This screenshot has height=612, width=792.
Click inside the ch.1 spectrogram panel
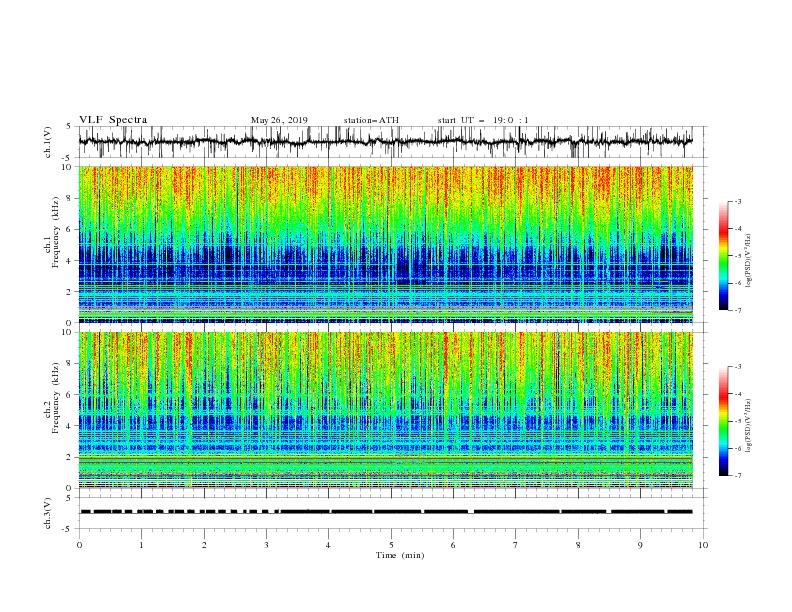386,244
